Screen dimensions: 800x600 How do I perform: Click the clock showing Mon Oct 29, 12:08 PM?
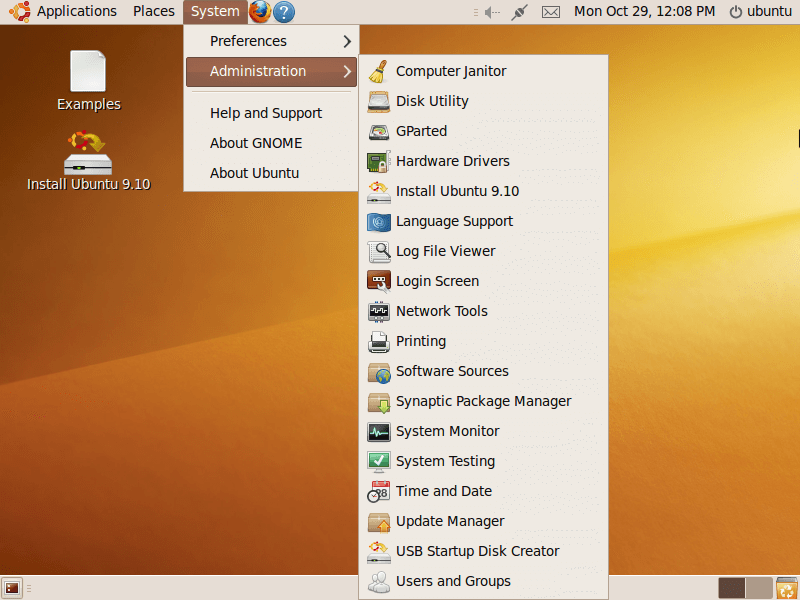click(x=644, y=11)
